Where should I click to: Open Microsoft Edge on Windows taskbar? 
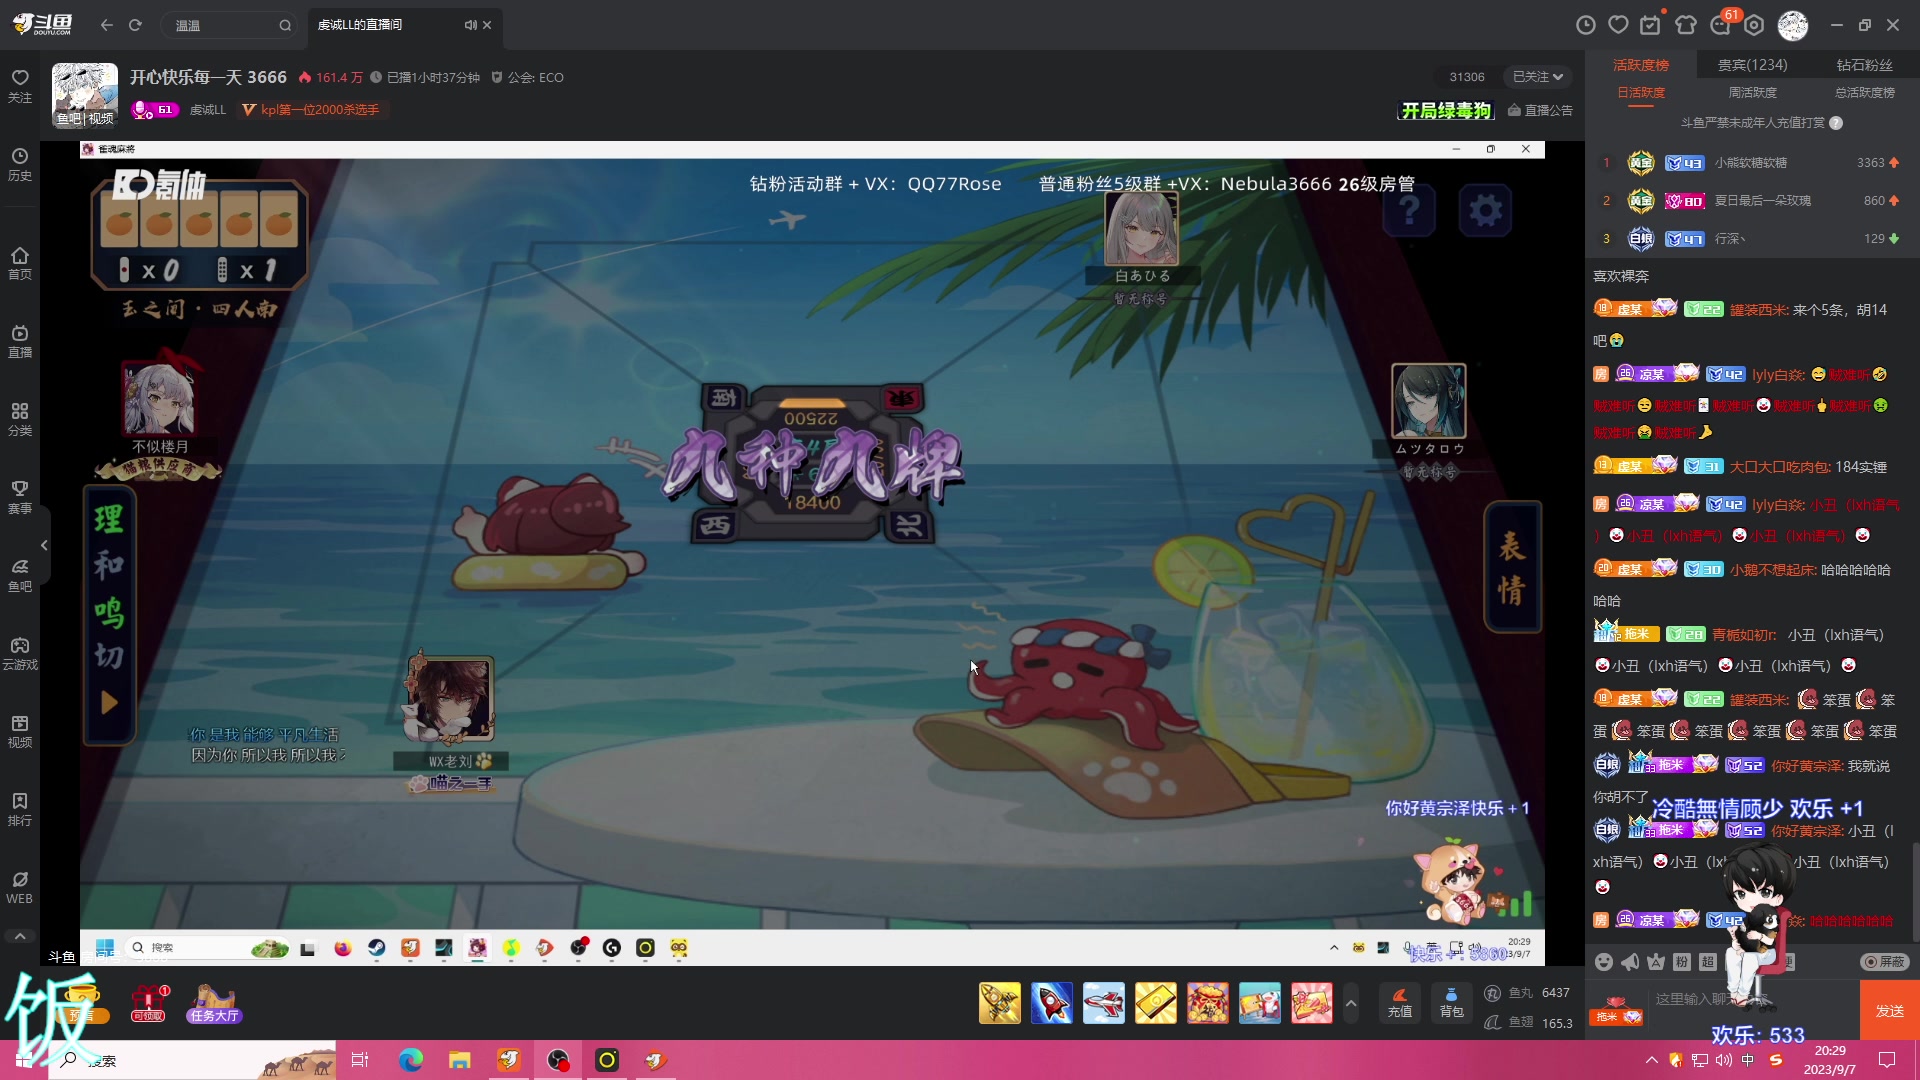tap(410, 1060)
